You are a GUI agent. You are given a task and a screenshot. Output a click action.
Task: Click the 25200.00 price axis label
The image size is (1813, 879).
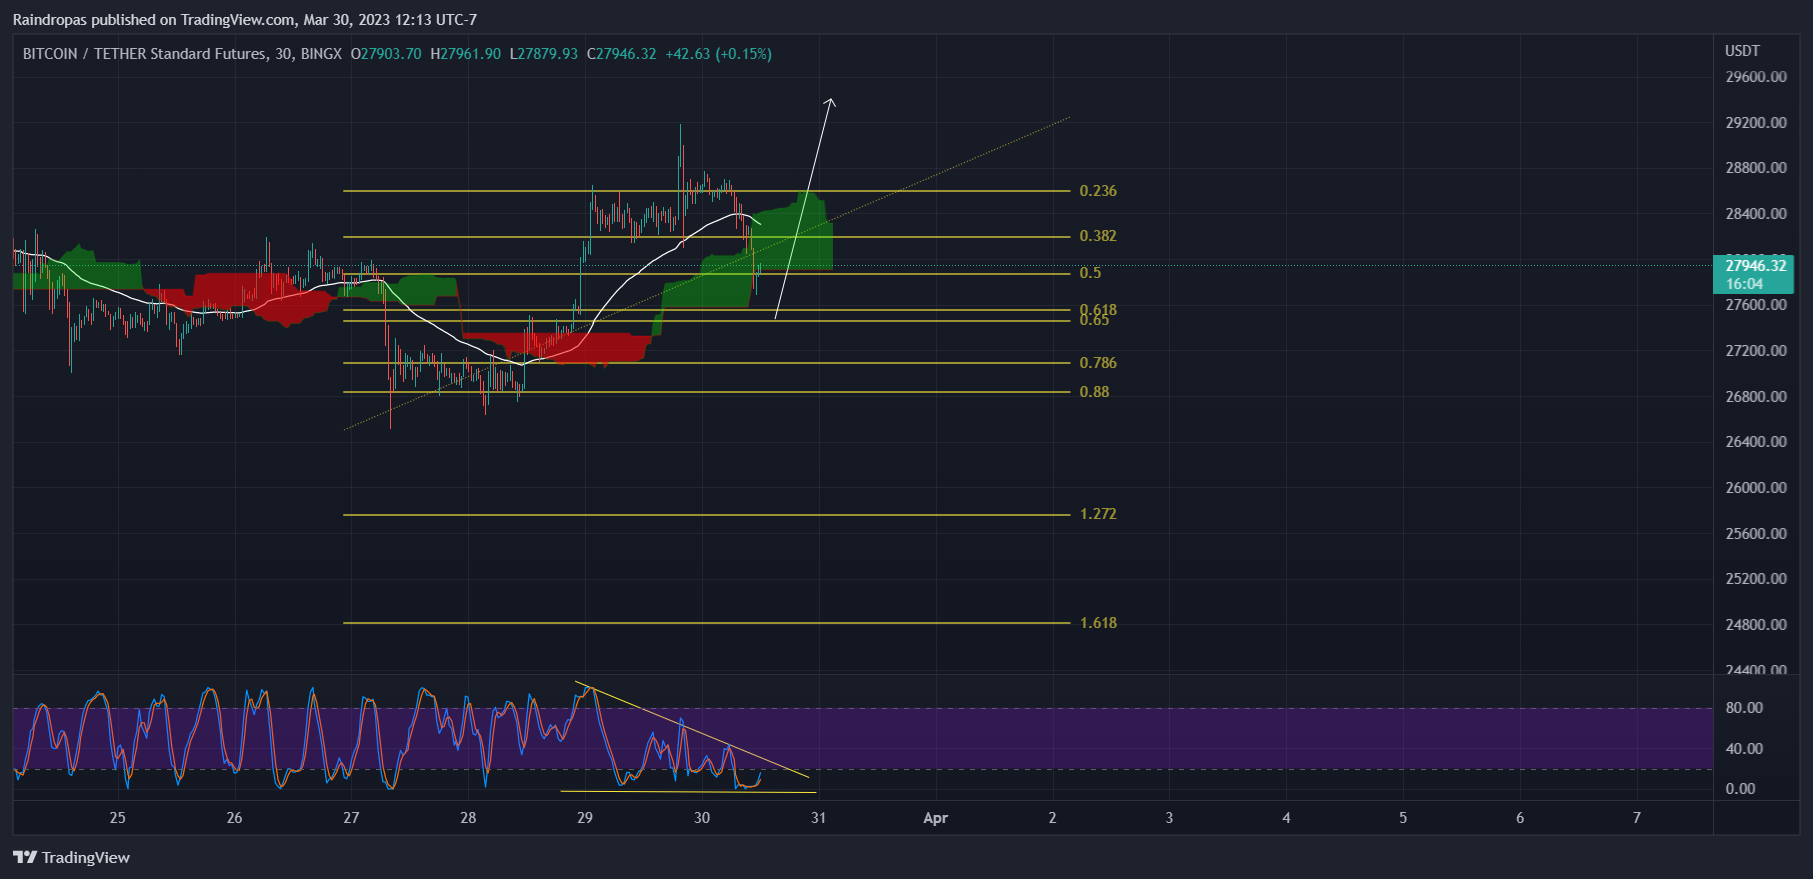pyautogui.click(x=1756, y=579)
